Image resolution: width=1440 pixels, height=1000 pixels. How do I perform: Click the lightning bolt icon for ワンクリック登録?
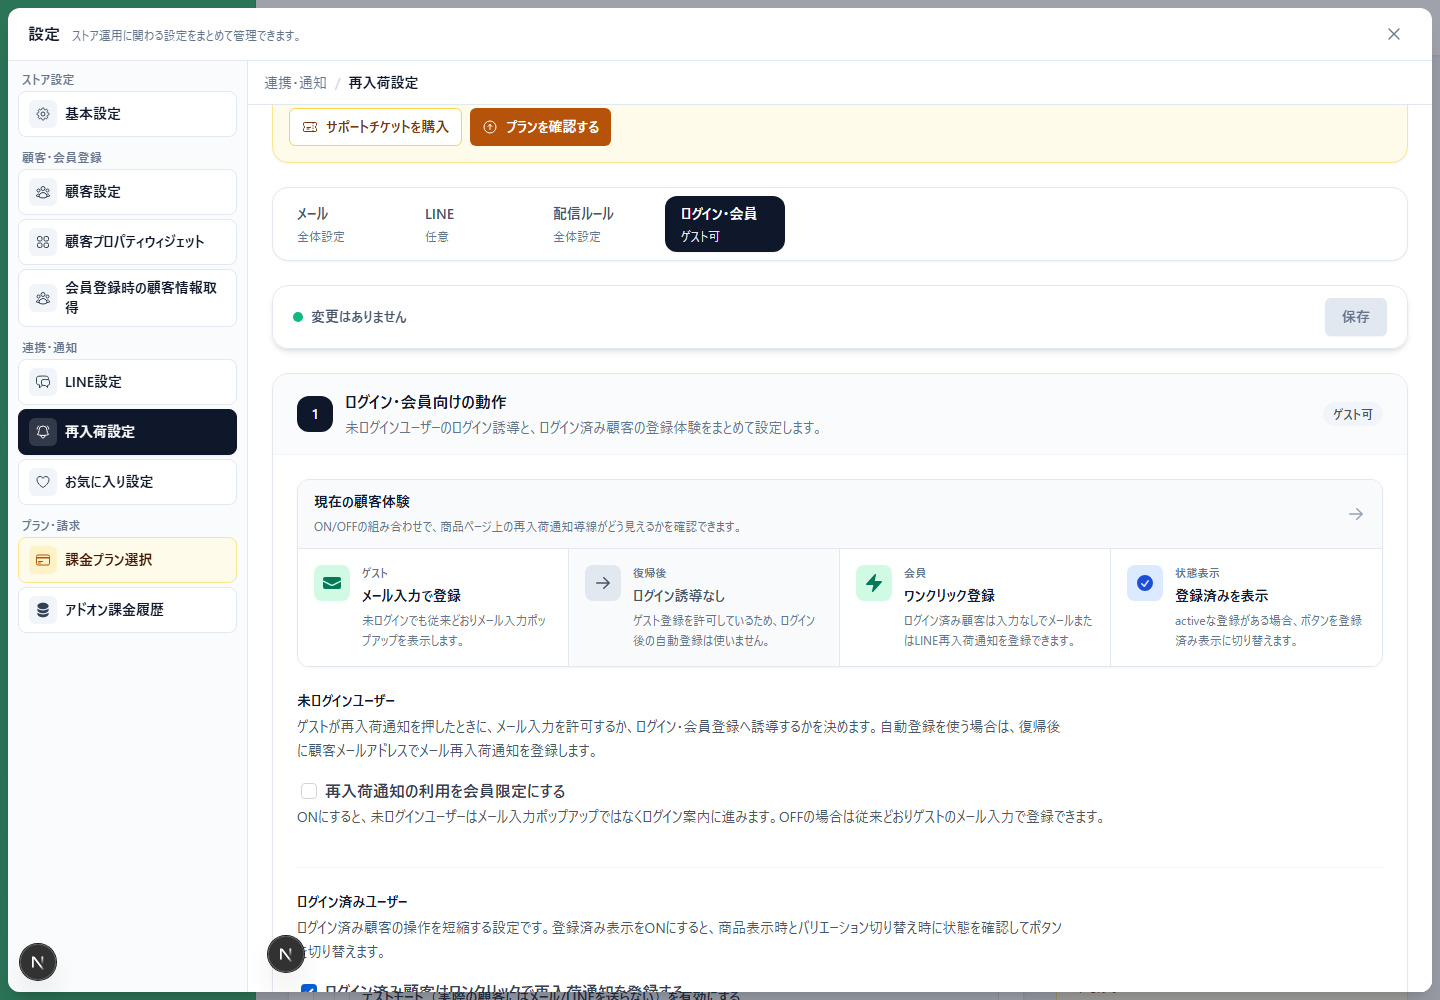874,583
